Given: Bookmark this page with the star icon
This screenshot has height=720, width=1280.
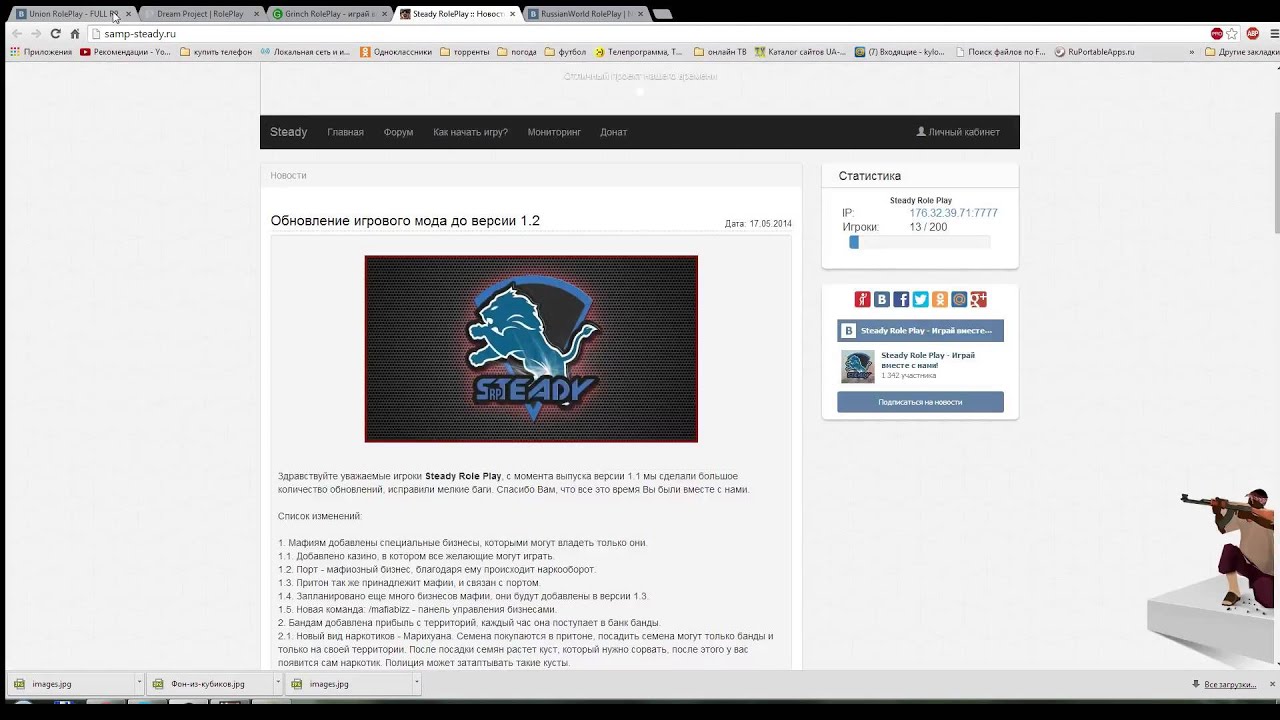Looking at the screenshot, I should [1233, 33].
